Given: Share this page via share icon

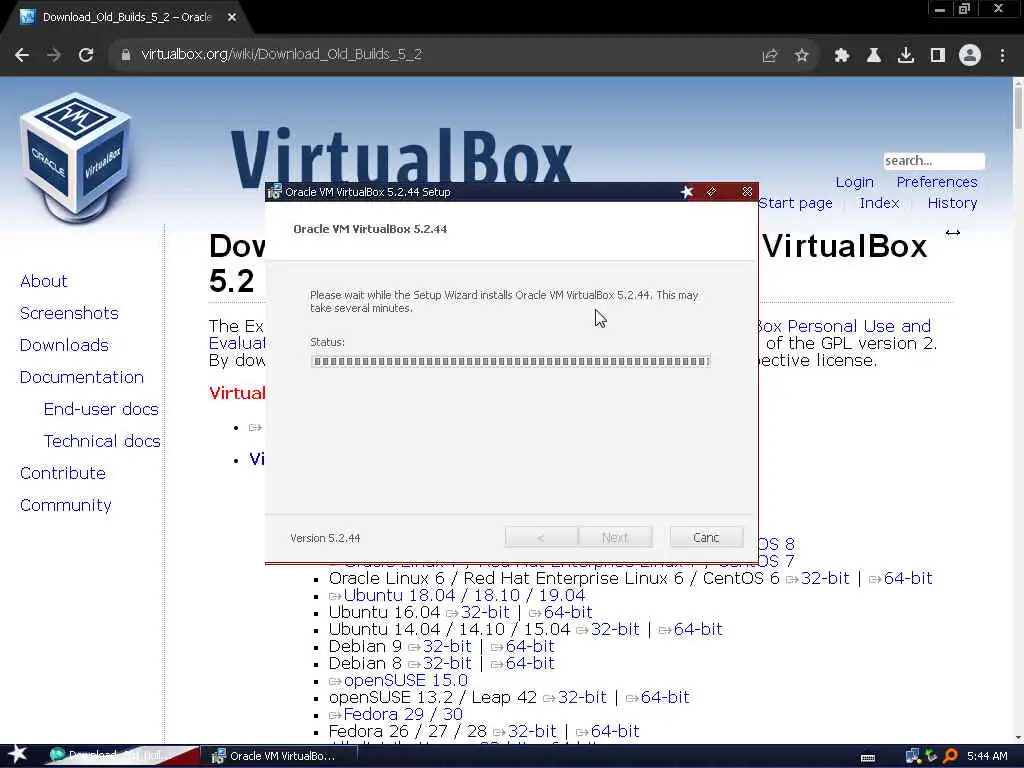Looking at the screenshot, I should [x=770, y=56].
